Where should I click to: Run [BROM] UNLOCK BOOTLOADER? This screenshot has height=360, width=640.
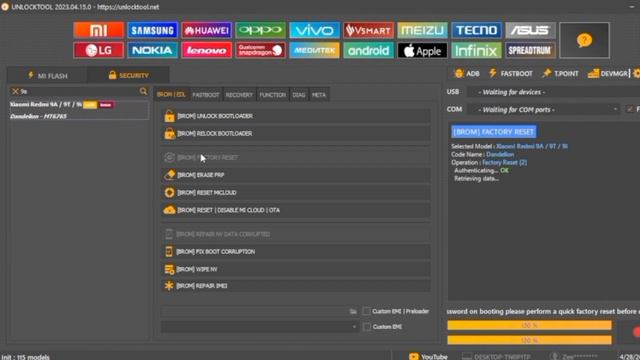296,116
